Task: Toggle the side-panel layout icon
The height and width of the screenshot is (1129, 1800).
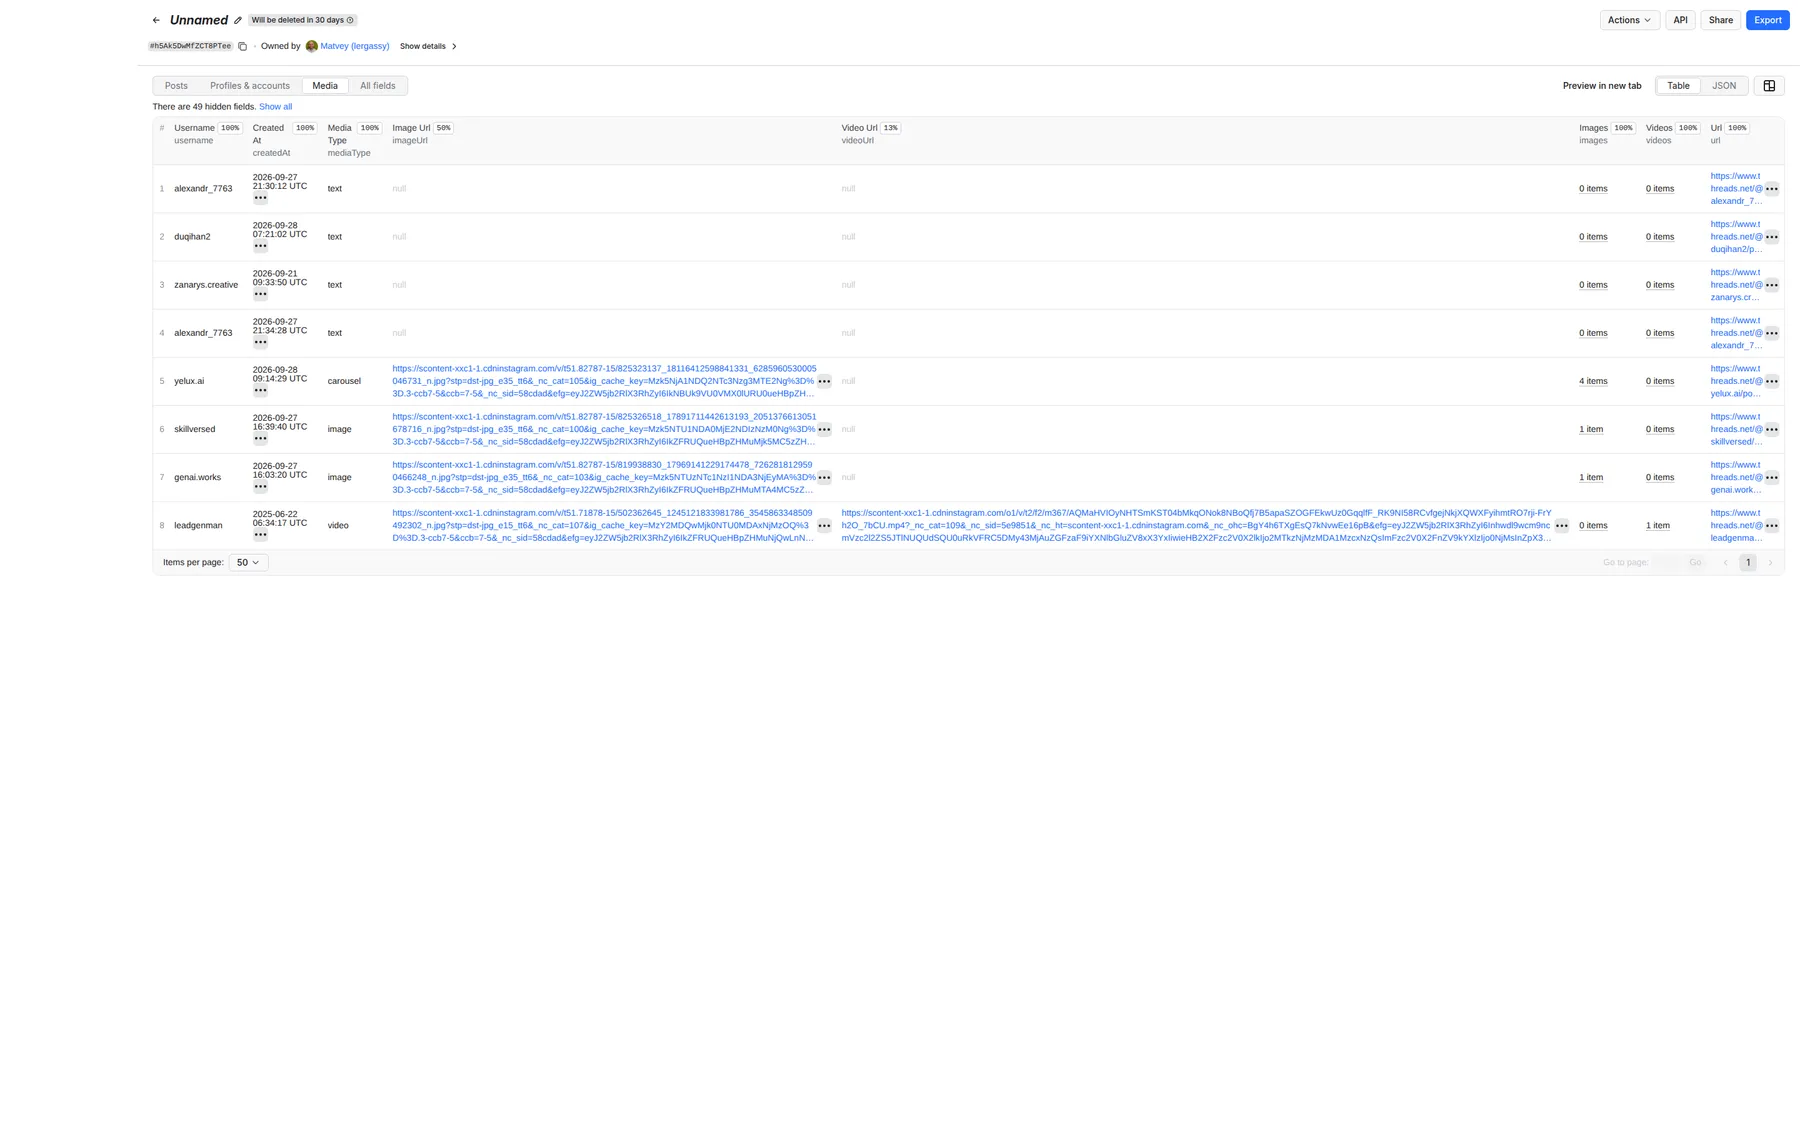Action: click(1769, 86)
